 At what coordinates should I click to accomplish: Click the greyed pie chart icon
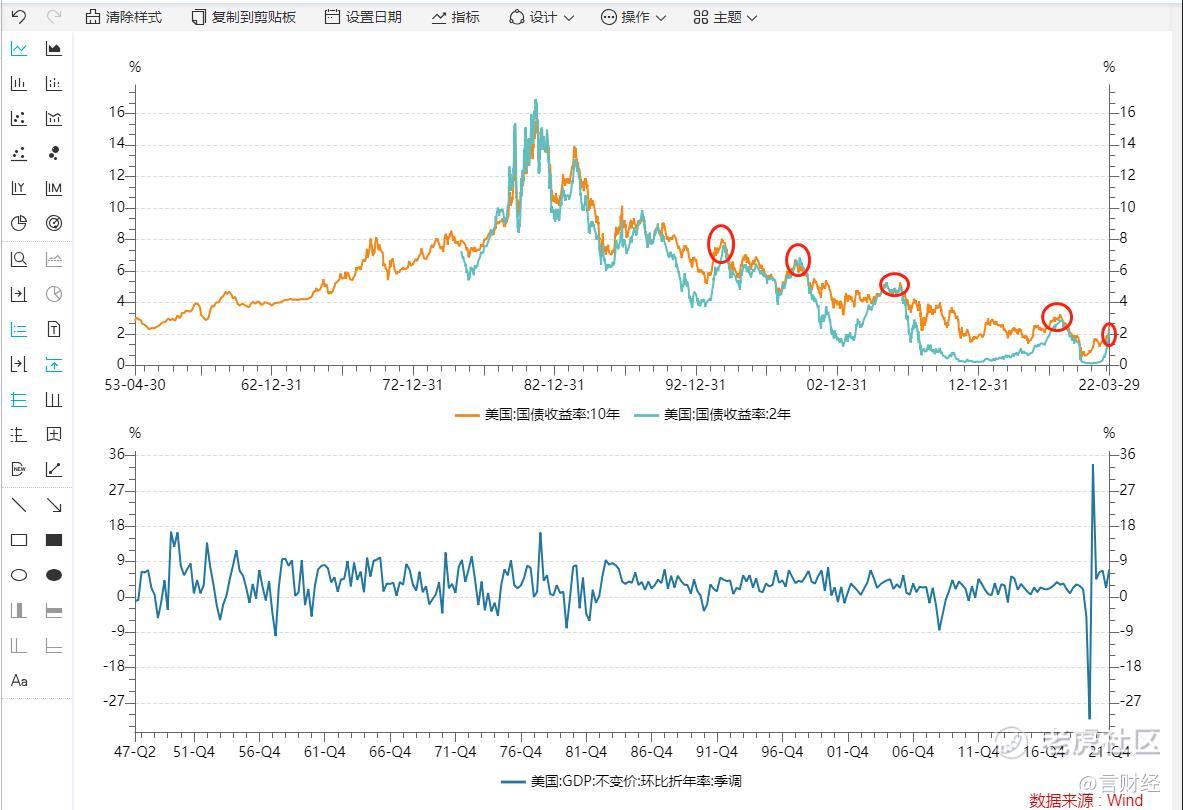tap(54, 294)
